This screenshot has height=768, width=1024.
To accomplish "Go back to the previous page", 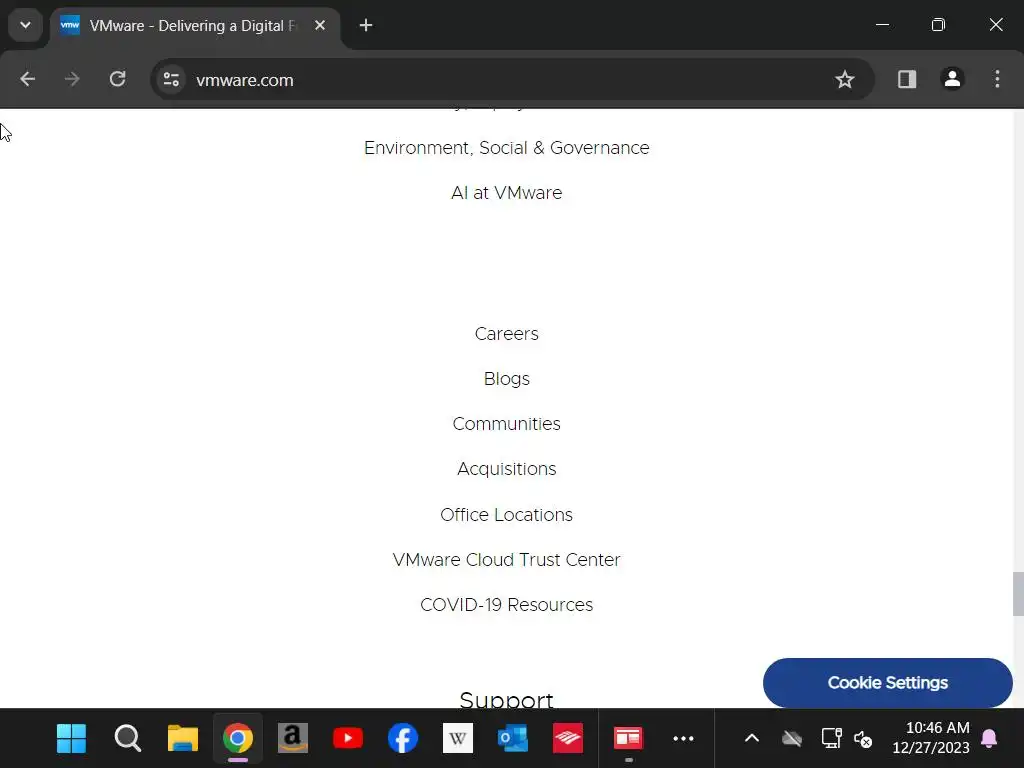I will pos(27,80).
